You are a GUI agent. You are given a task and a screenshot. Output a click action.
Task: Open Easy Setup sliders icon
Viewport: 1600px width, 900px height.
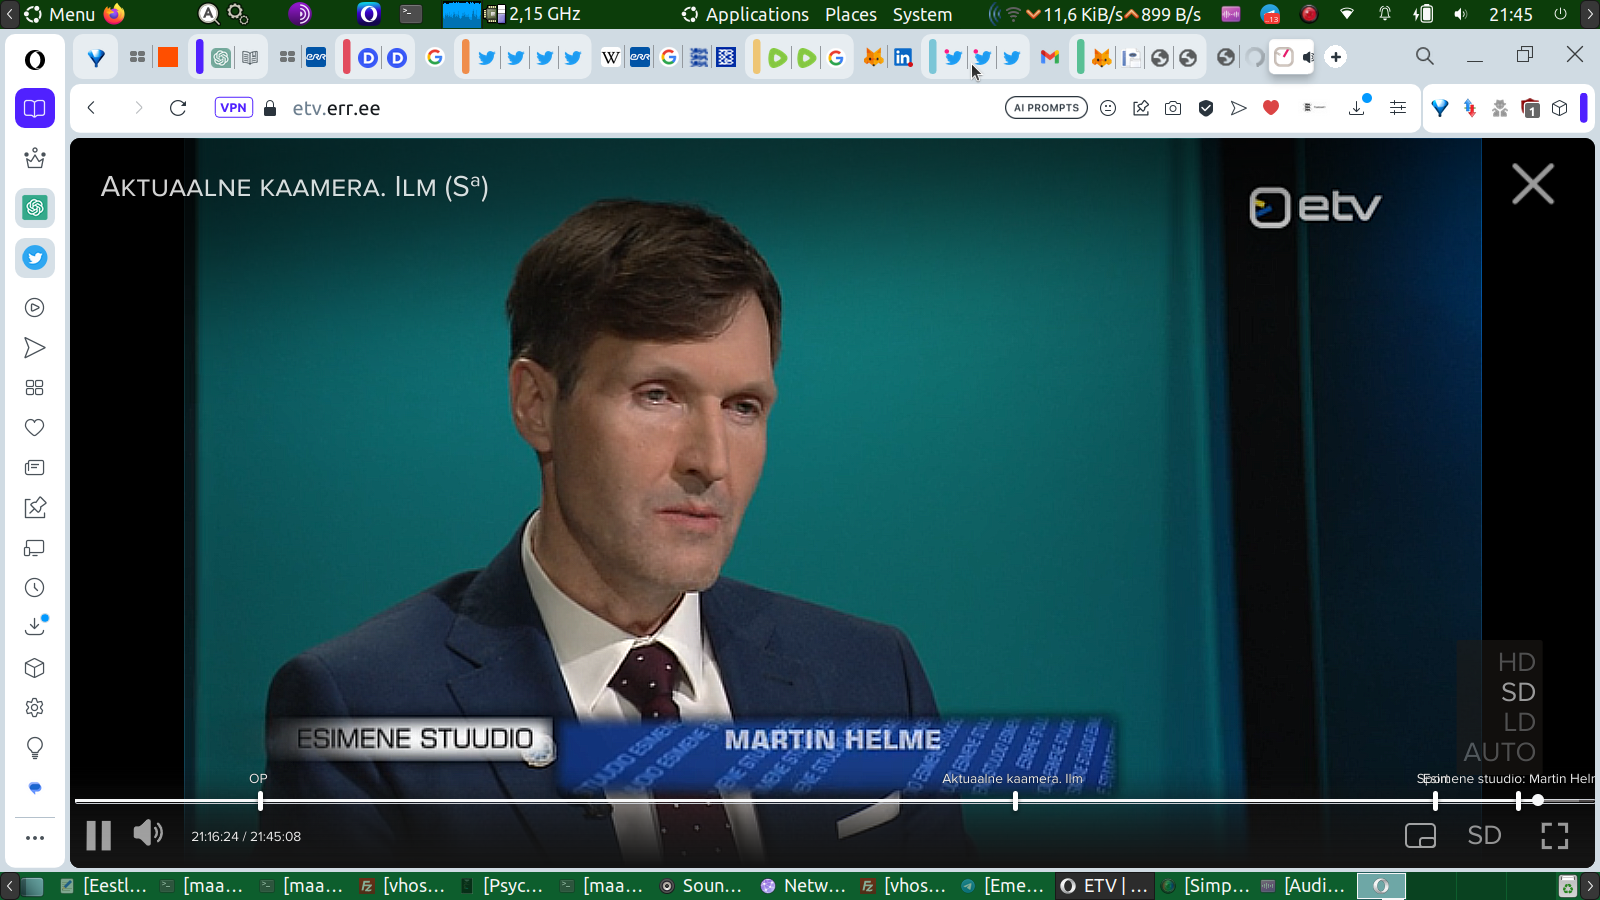(x=1398, y=108)
